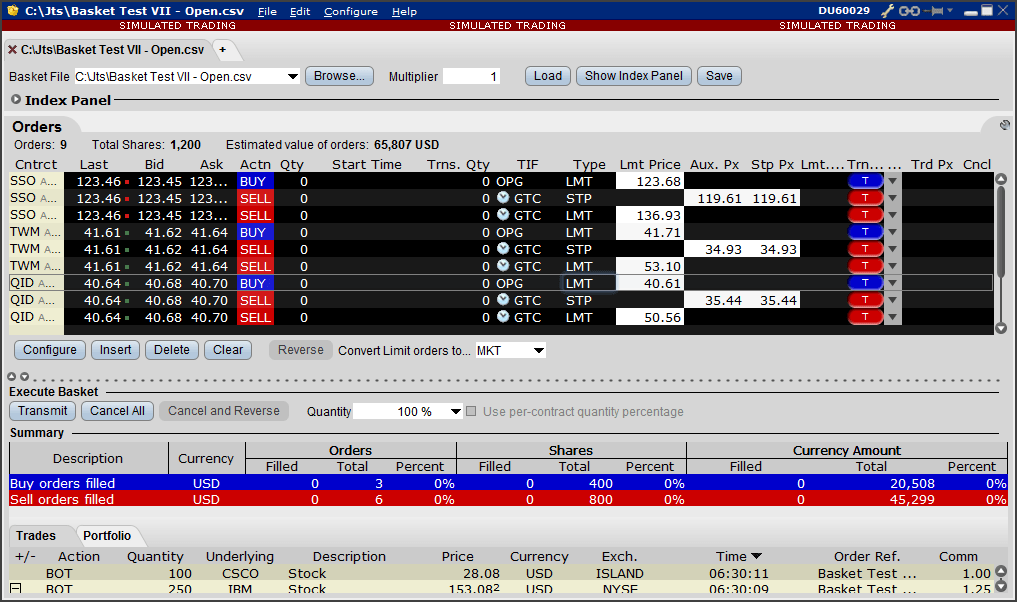Open the Basket File path combo box
This screenshot has width=1017, height=602.
[x=293, y=75]
